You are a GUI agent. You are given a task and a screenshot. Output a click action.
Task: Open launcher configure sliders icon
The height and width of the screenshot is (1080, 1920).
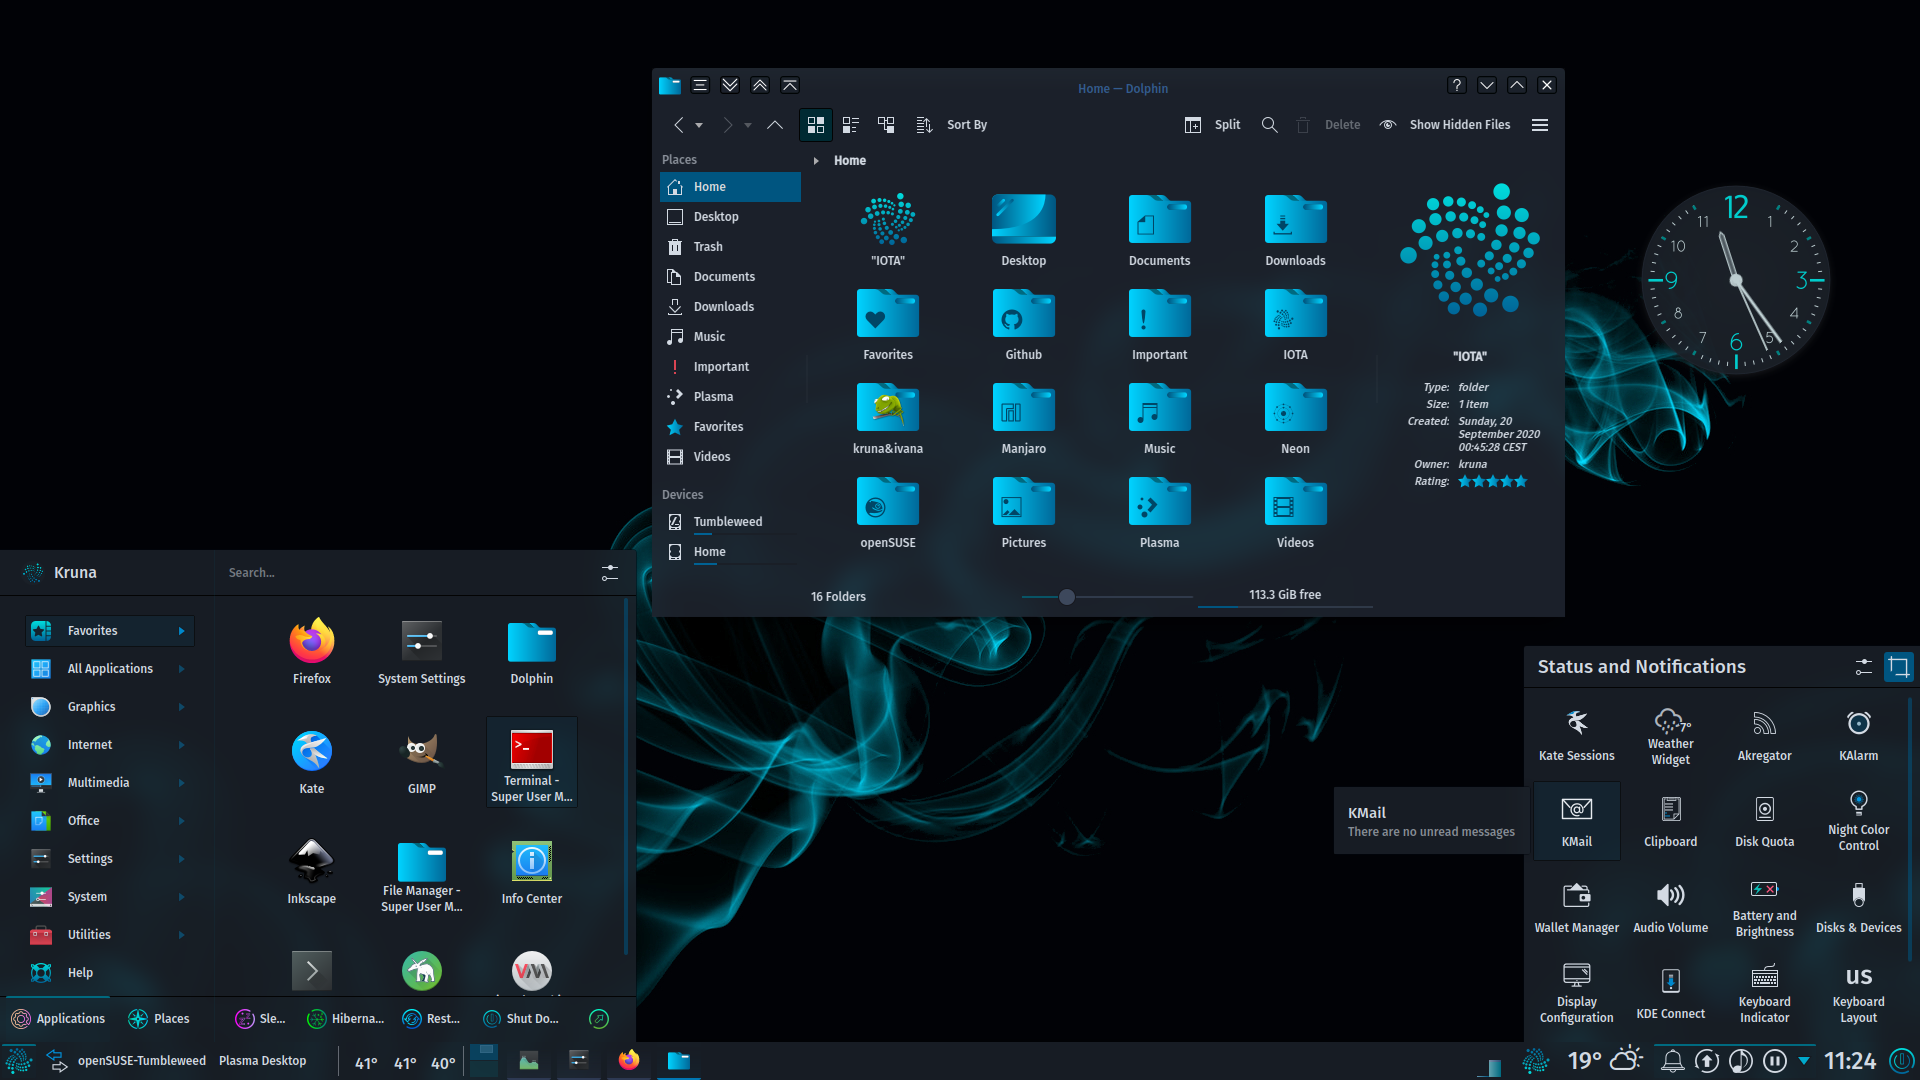click(610, 573)
